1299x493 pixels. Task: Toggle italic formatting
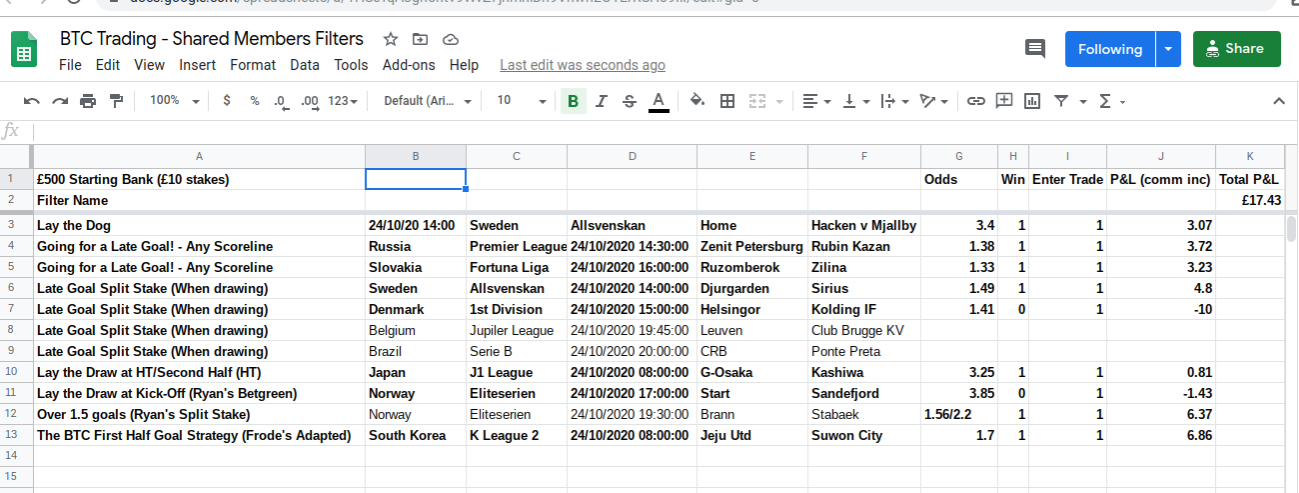pos(601,101)
